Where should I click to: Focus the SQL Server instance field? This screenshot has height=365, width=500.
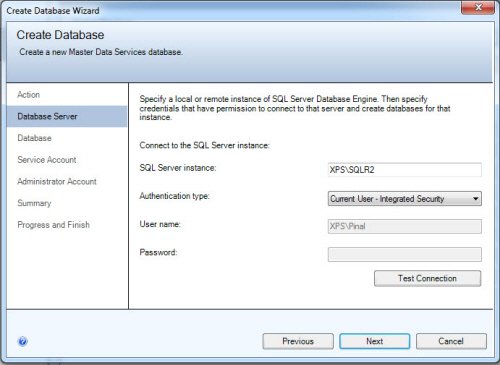(x=405, y=170)
